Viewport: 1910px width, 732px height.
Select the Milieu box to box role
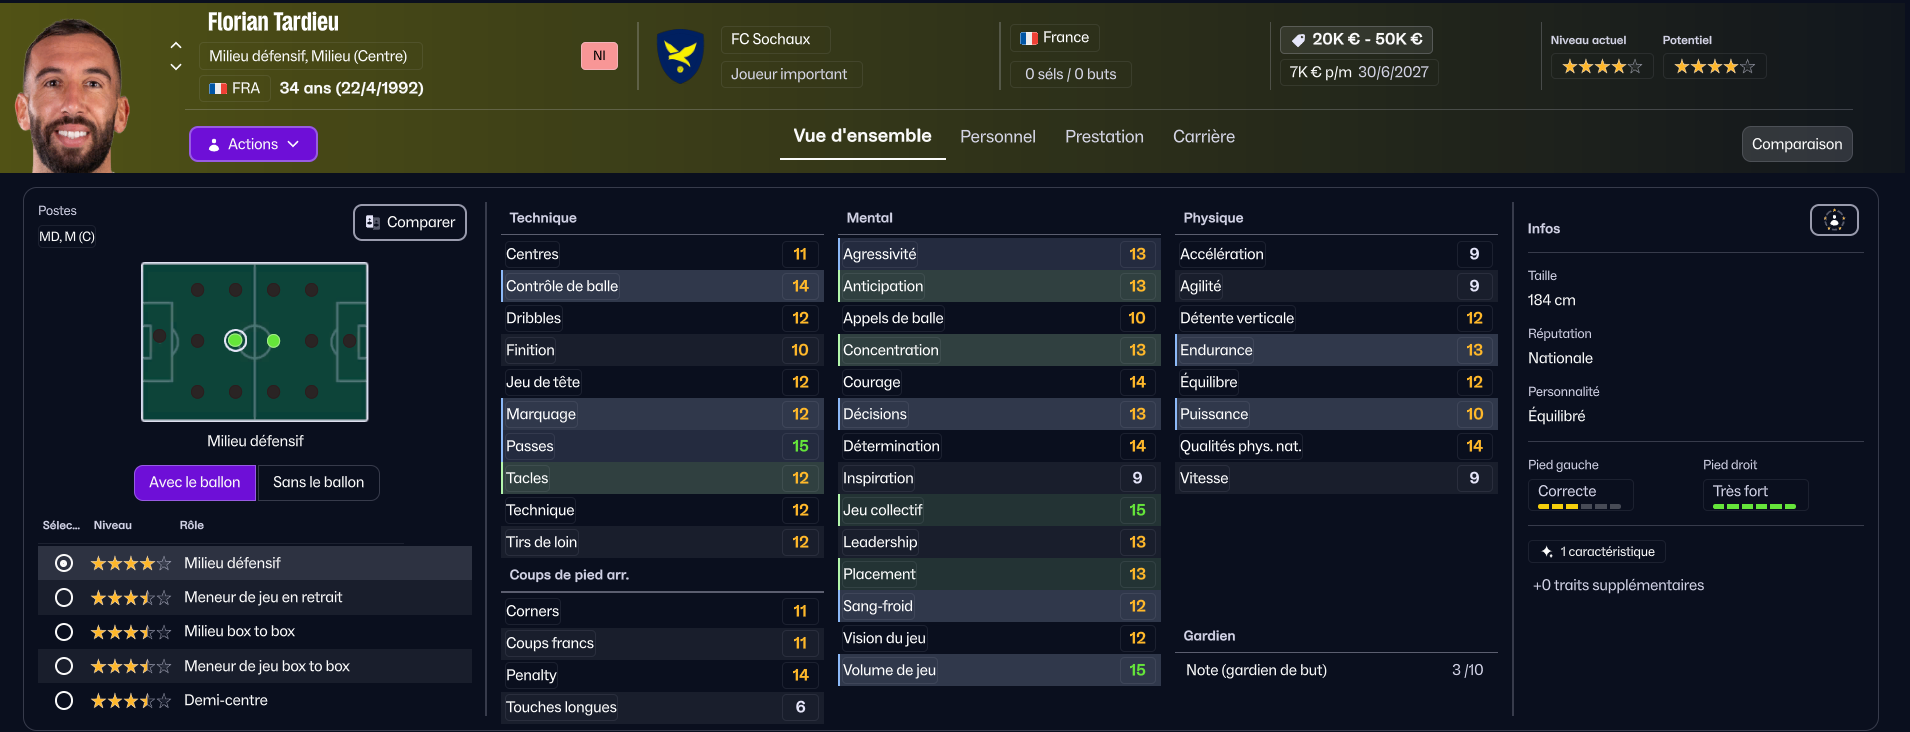tap(64, 632)
